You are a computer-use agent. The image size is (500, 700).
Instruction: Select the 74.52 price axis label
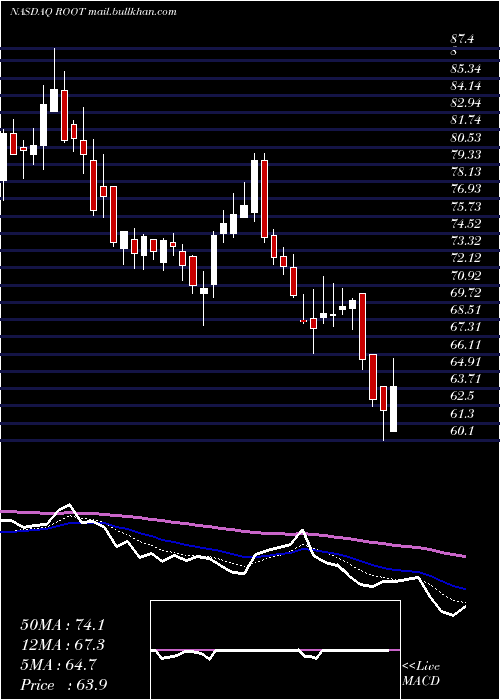466,224
